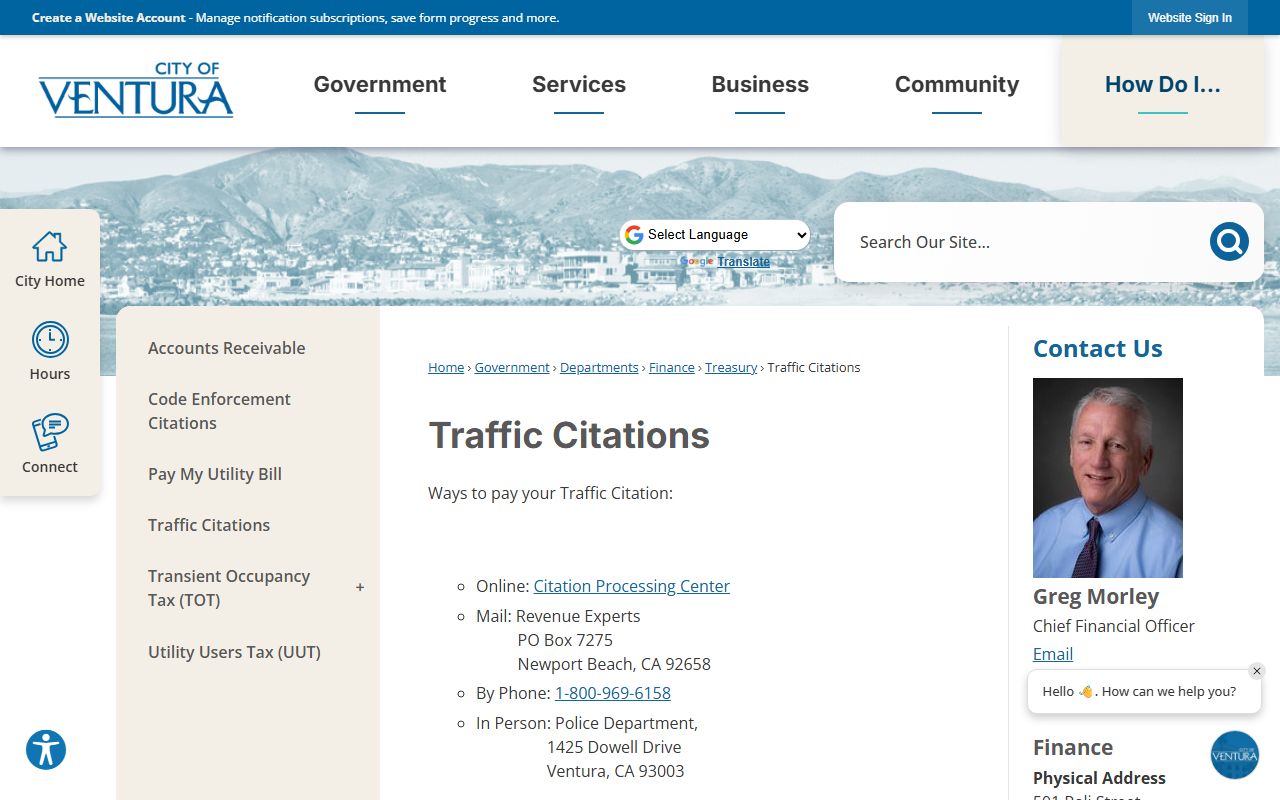The image size is (1280, 800).
Task: Open Pay My Utility Bill sidebar link
Action: coord(215,474)
